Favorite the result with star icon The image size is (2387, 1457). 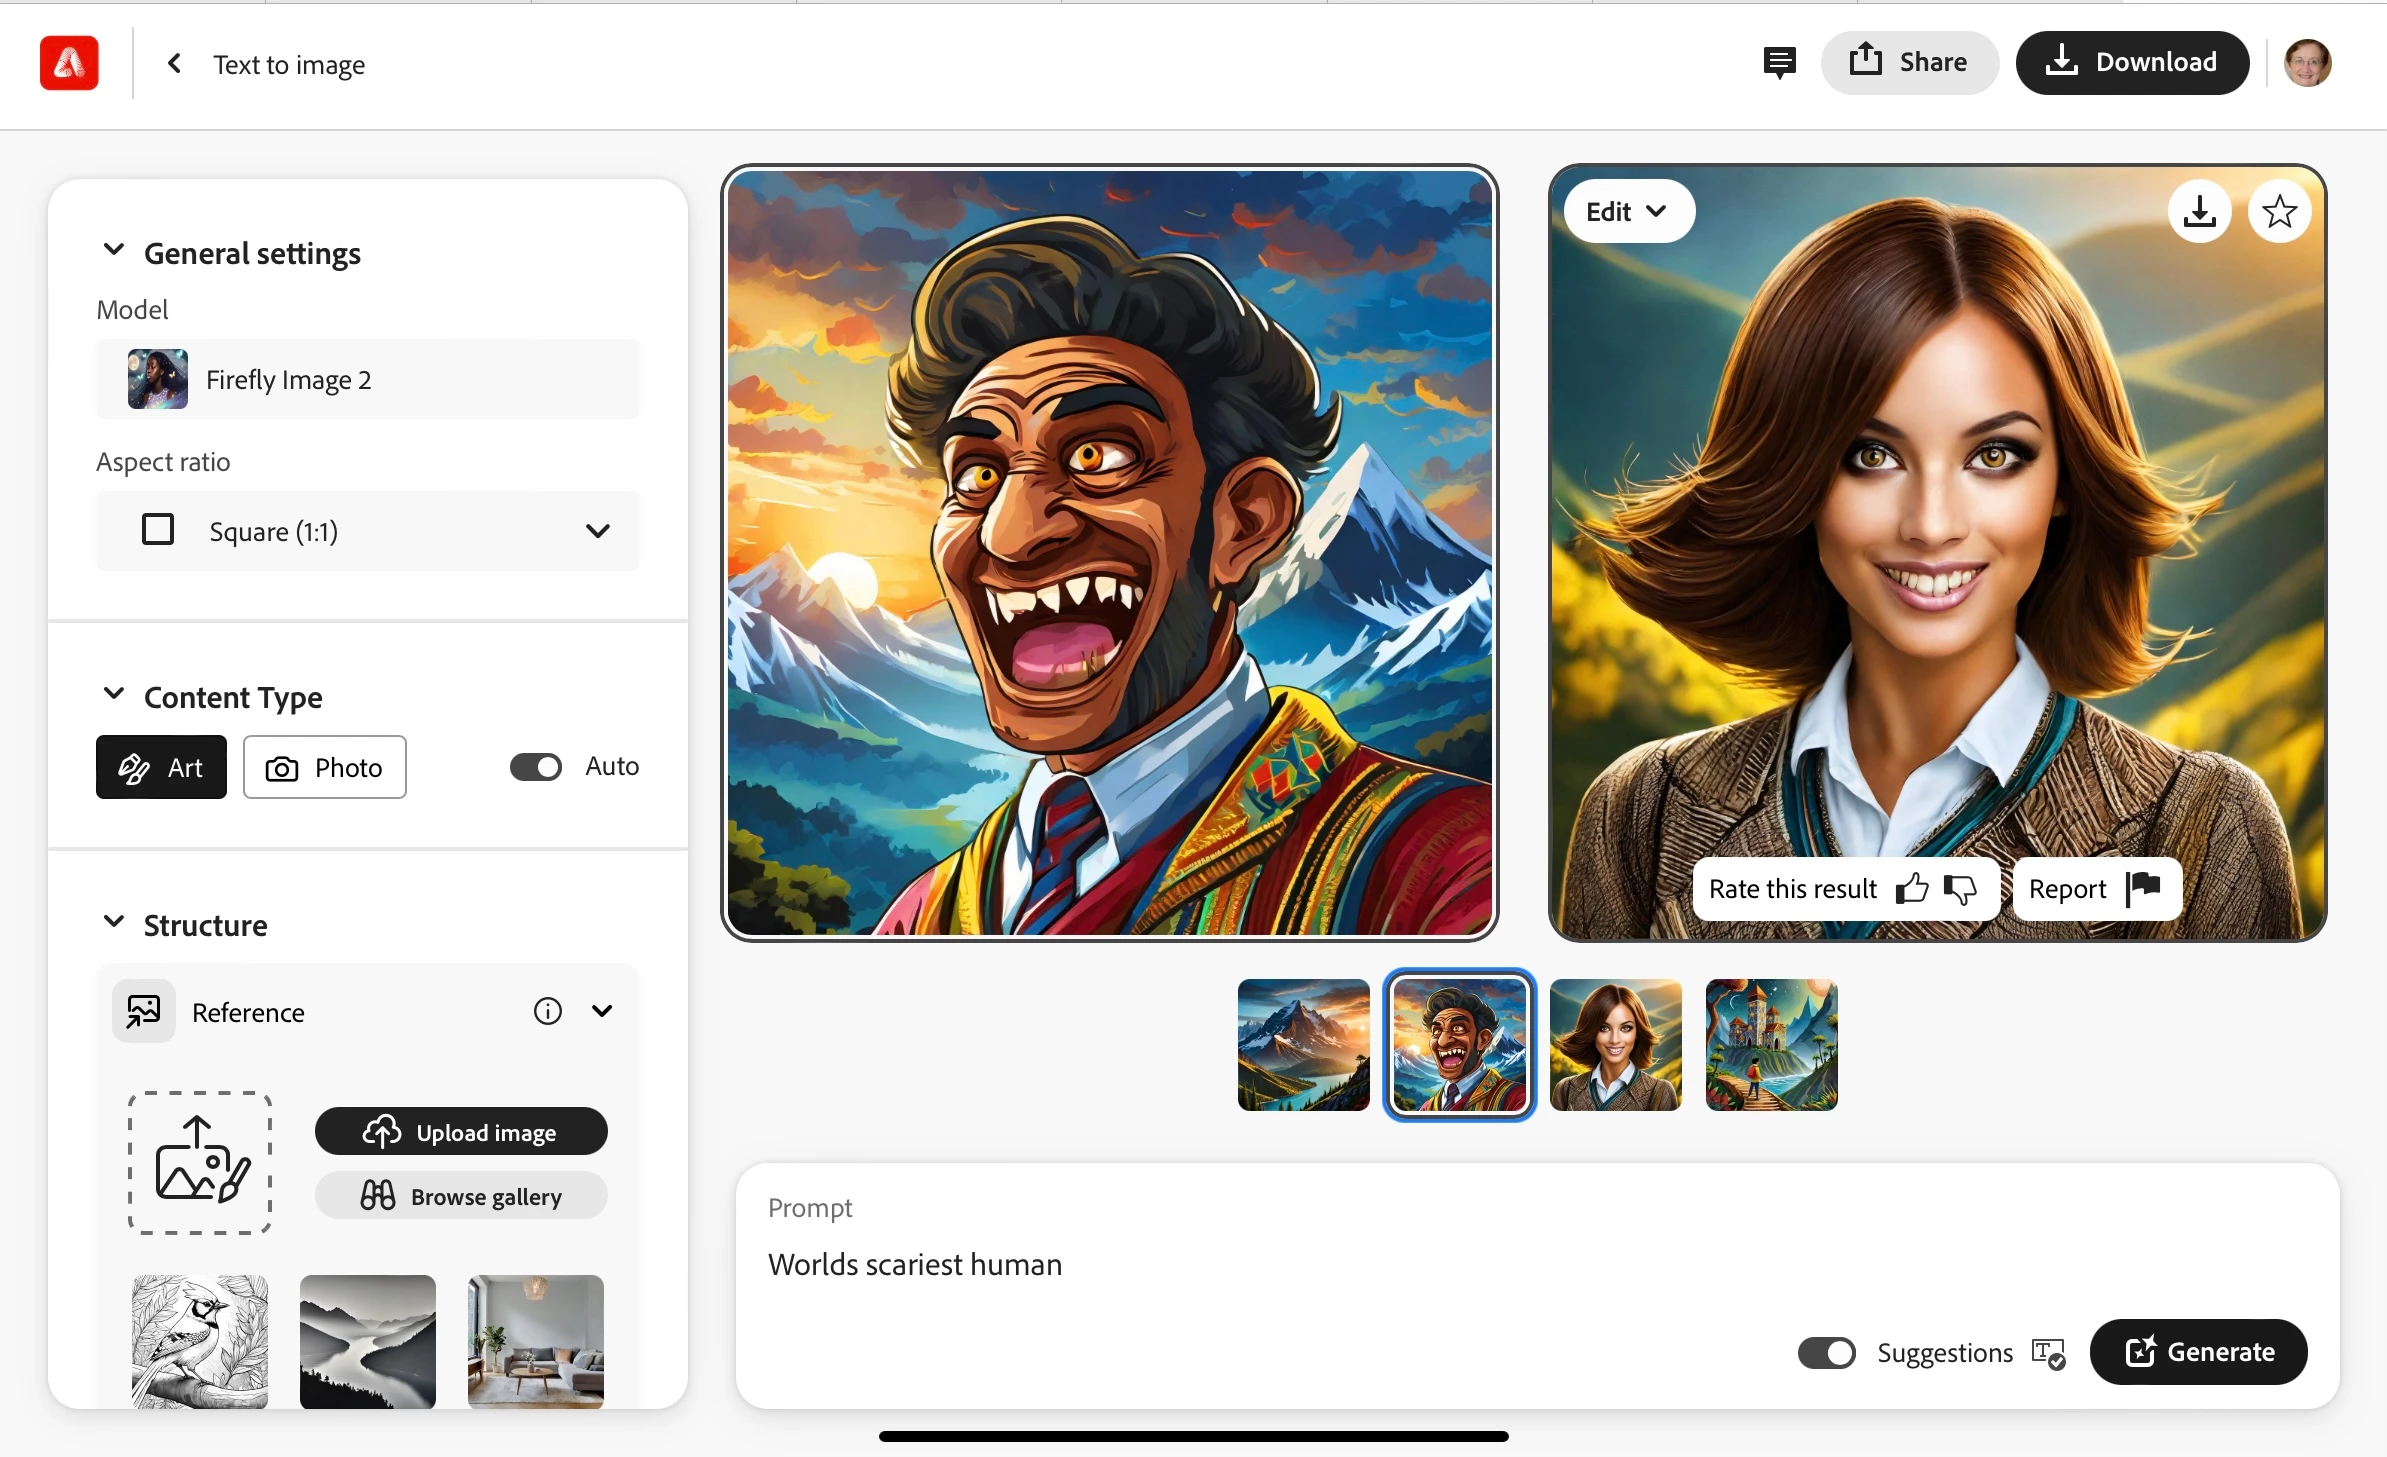click(2279, 211)
